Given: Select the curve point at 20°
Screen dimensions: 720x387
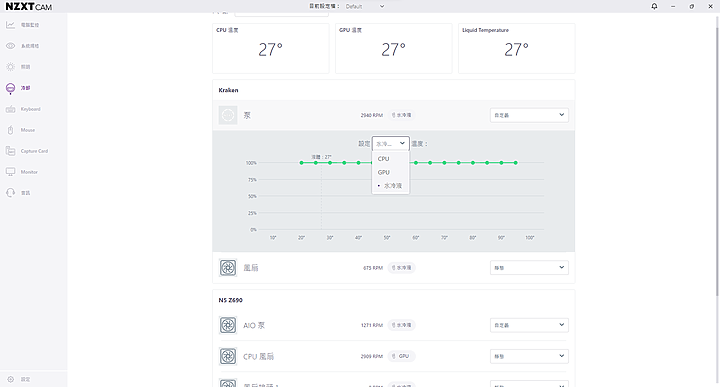Looking at the screenshot, I should point(301,163).
